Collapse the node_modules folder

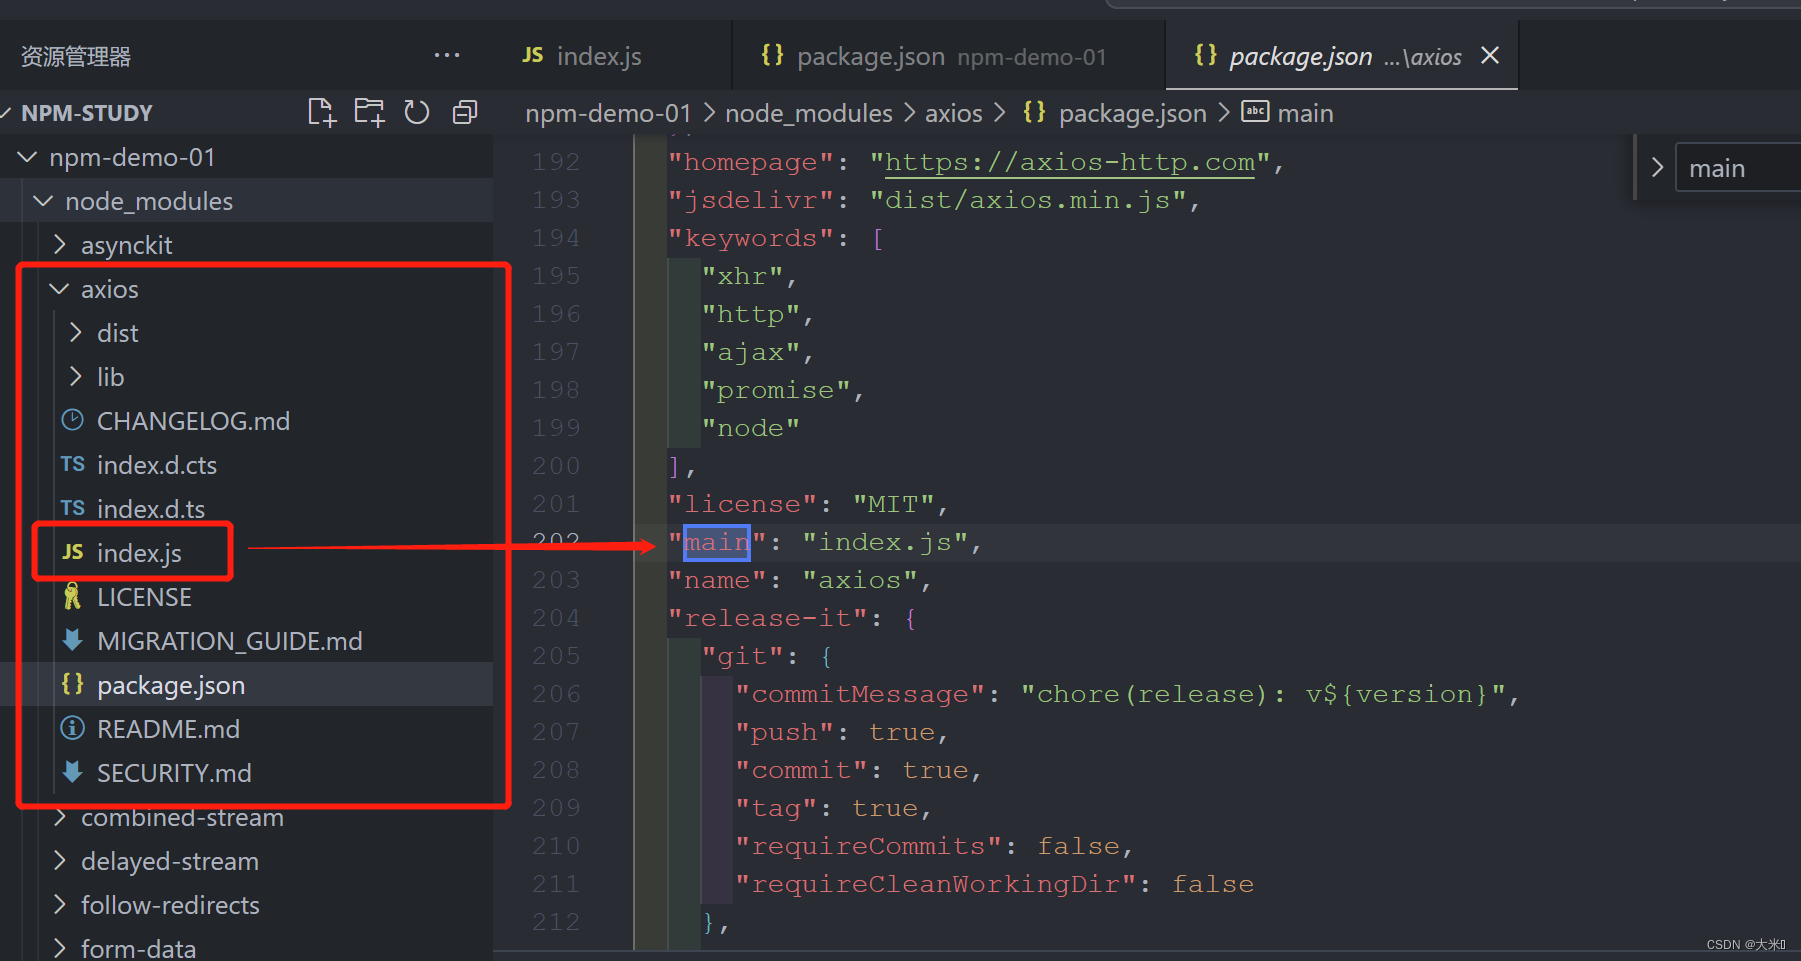[x=43, y=201]
